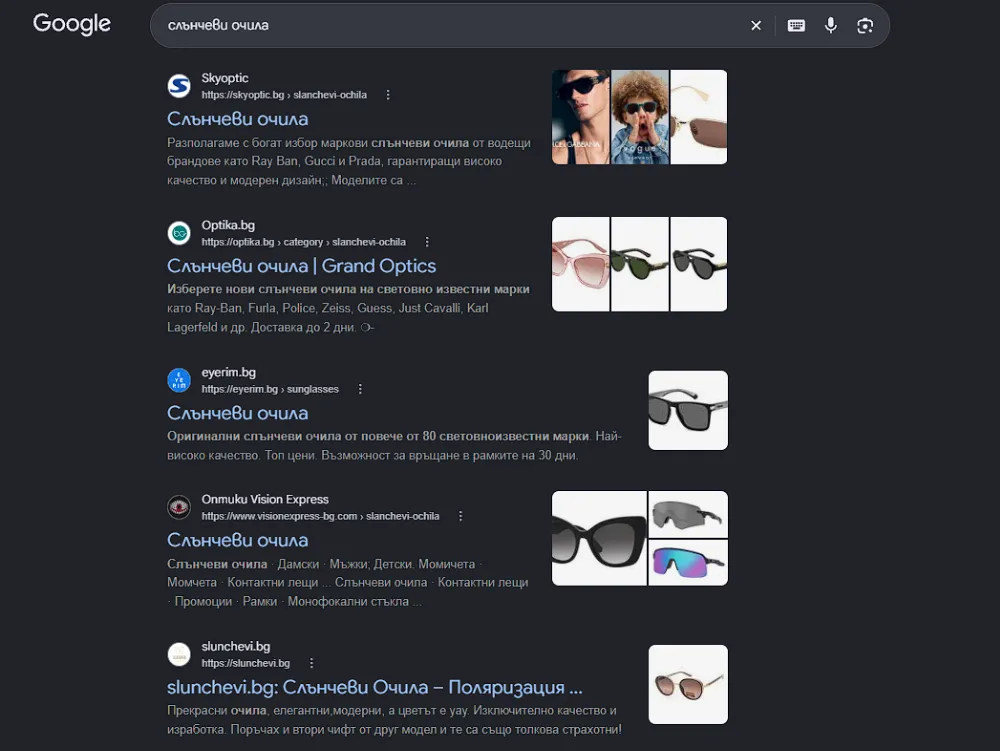Click the 'https://slunchevi.bg' URL text

click(x=246, y=663)
